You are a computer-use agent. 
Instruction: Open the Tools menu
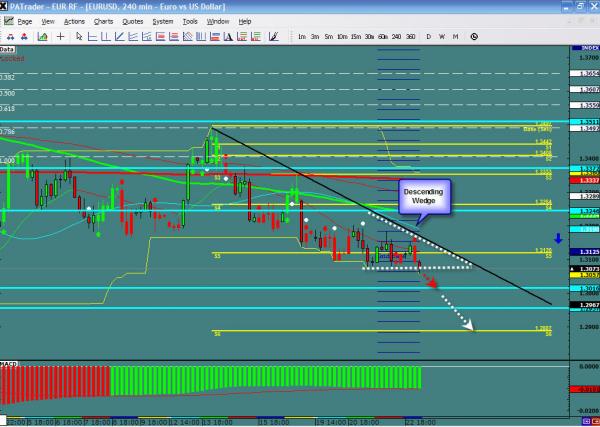[190, 20]
